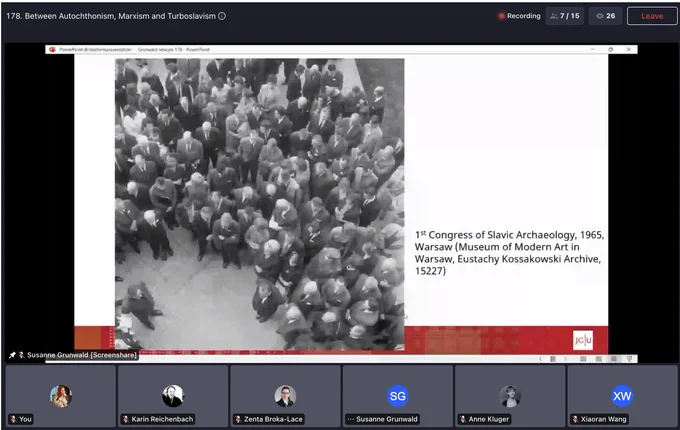Click the JGU logo on the slide
680x430 pixels.
pos(583,340)
